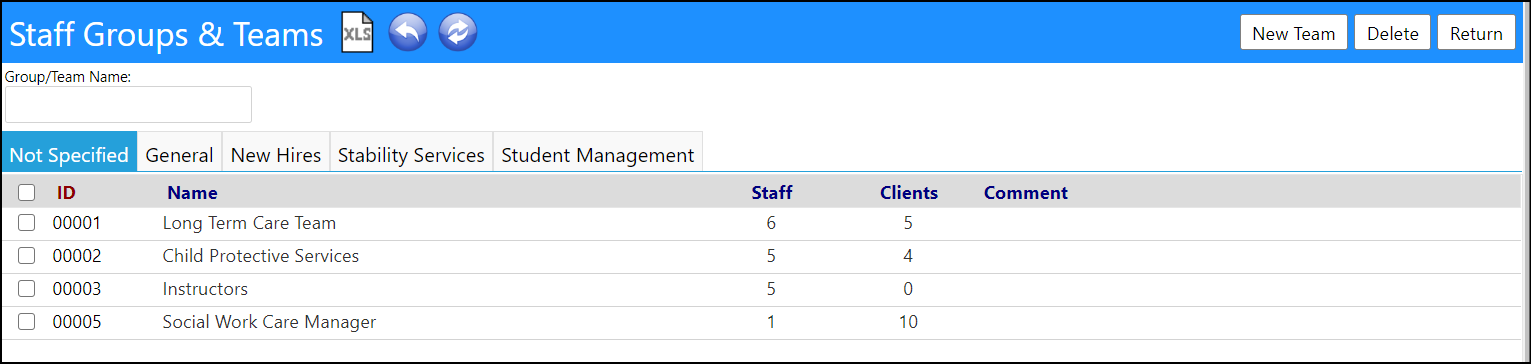The height and width of the screenshot is (364, 1531).
Task: Toggle the select-all checkbox in header
Action: (x=27, y=193)
